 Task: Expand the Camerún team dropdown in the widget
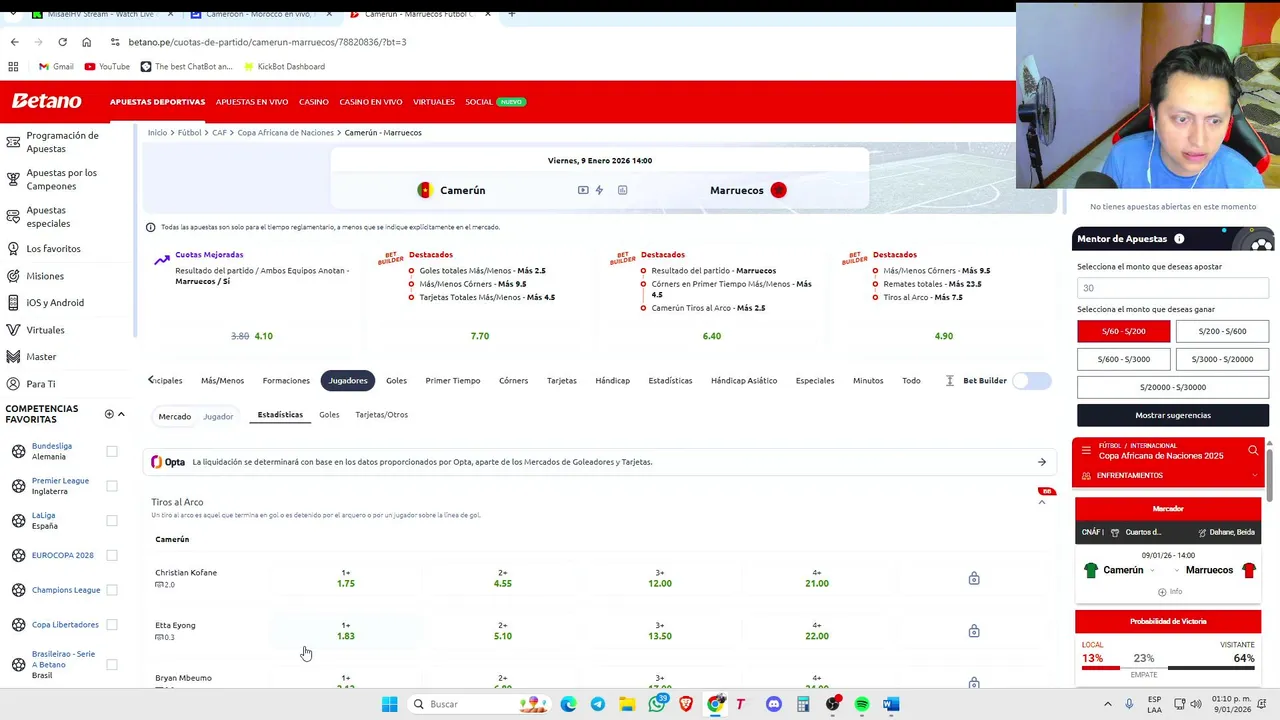coord(1152,571)
